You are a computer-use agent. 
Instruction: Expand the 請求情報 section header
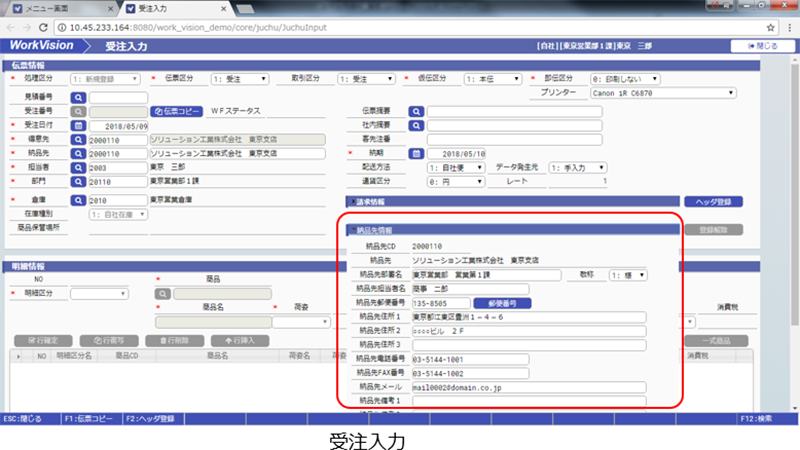[x=513, y=202]
